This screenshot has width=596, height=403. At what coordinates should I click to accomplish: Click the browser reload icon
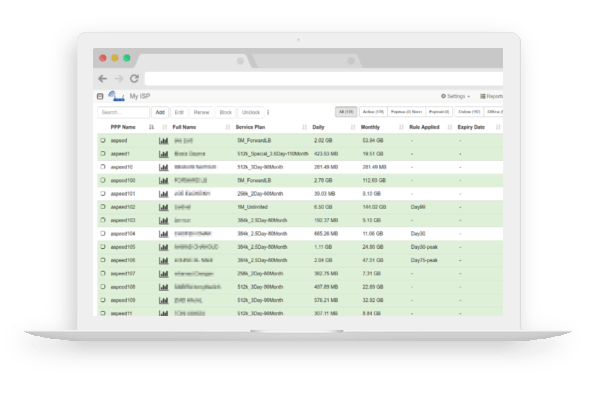pos(134,78)
